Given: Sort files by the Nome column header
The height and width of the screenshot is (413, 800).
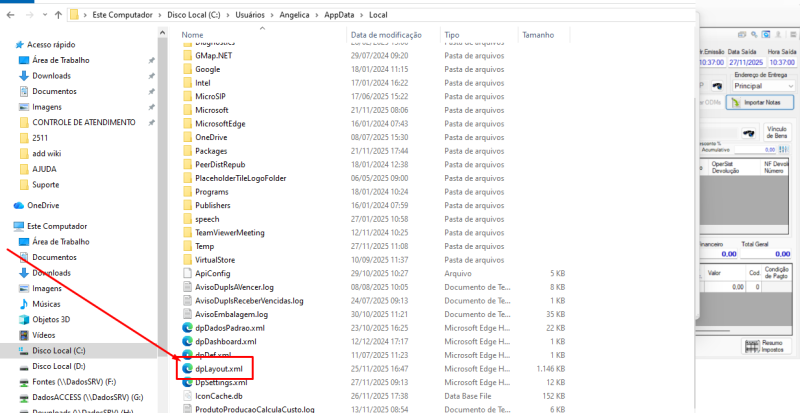Looking at the screenshot, I should pos(192,35).
